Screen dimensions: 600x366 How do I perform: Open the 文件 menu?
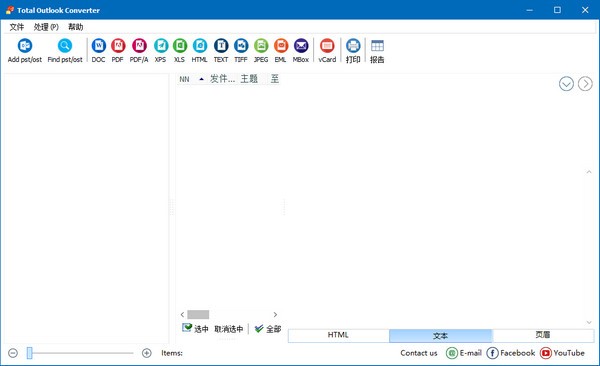[x=16, y=27]
